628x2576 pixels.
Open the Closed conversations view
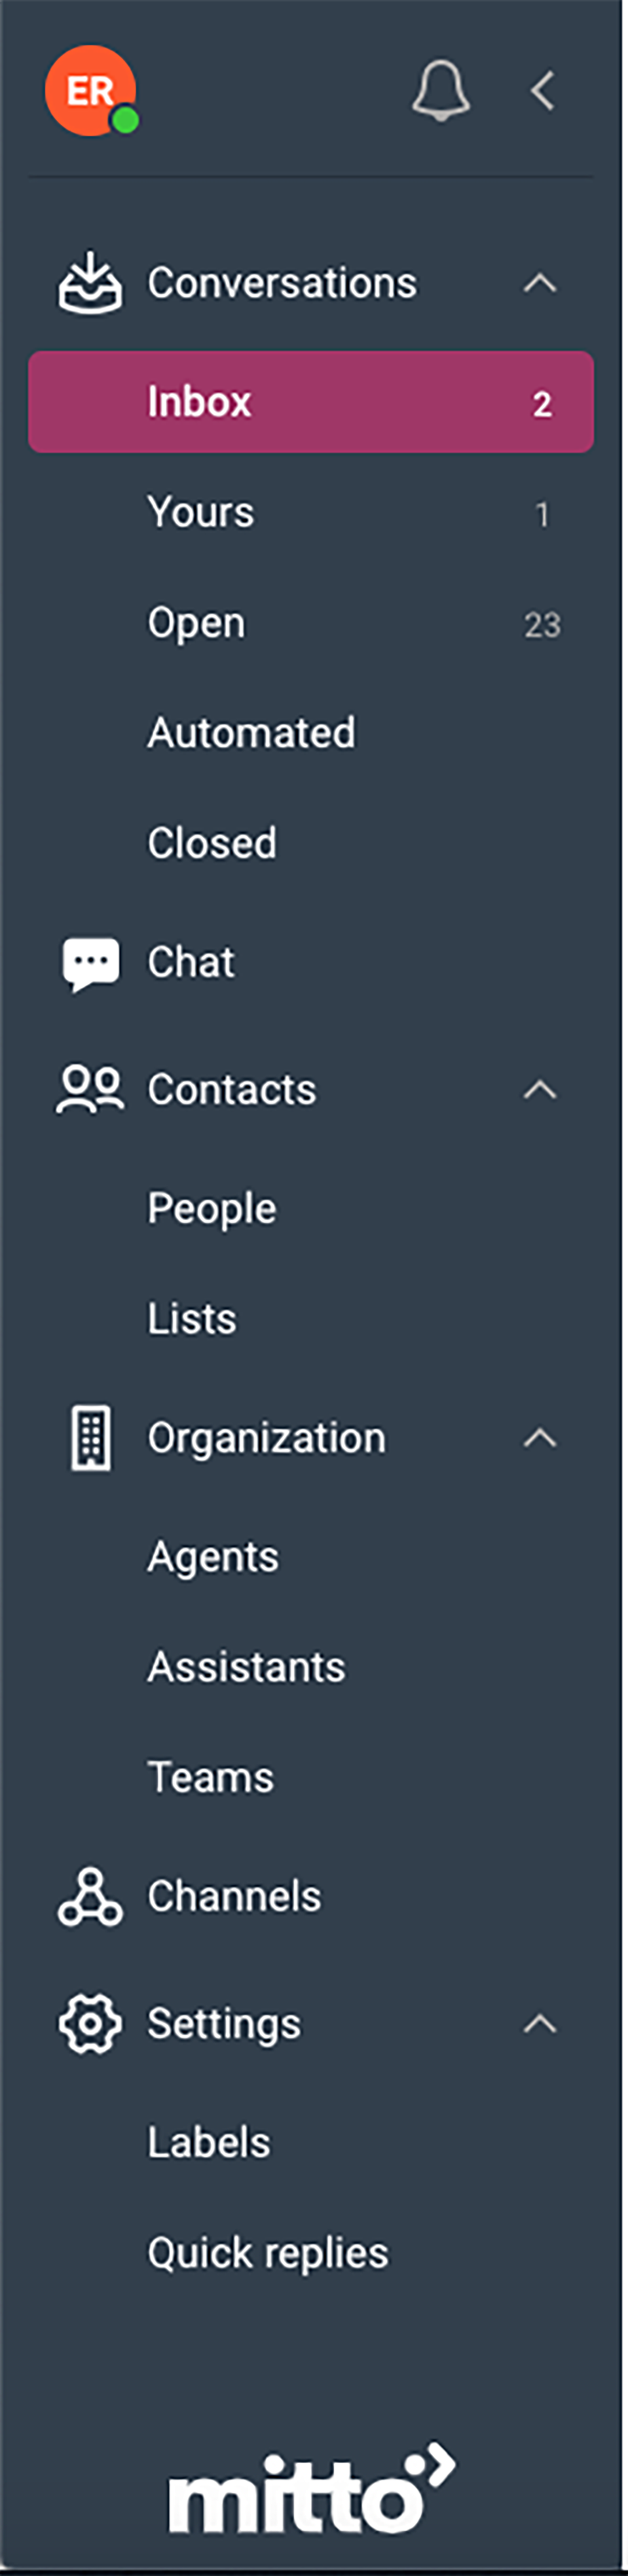pyautogui.click(x=212, y=842)
